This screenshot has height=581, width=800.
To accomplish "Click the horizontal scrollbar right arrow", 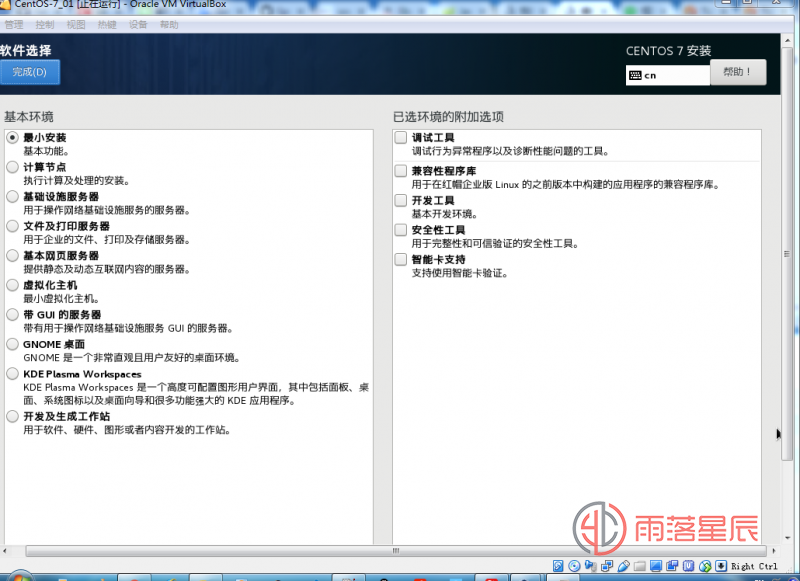I will tap(773, 551).
